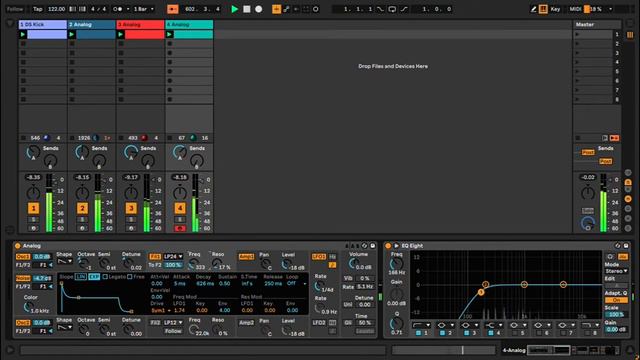
Task: Toggle the Noise generator button
Action: coord(23,278)
